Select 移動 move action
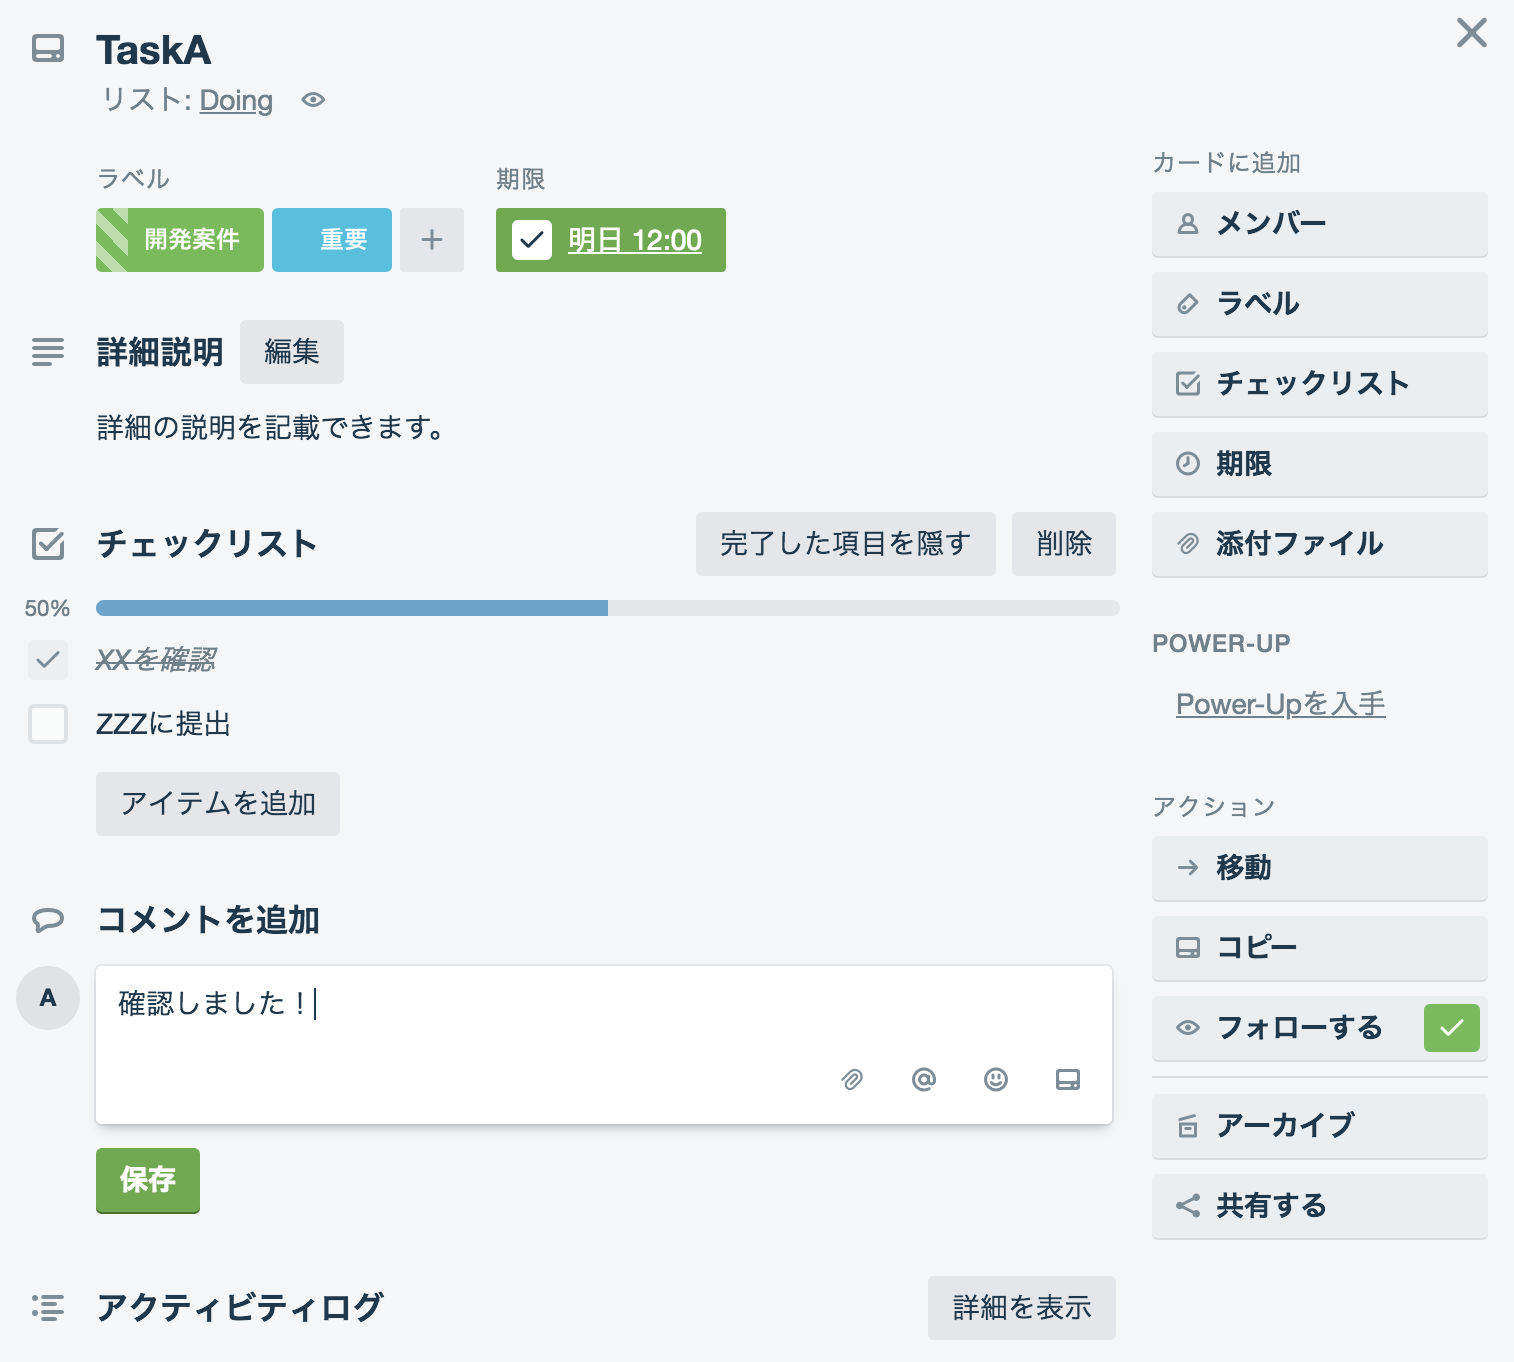1514x1362 pixels. (1319, 868)
